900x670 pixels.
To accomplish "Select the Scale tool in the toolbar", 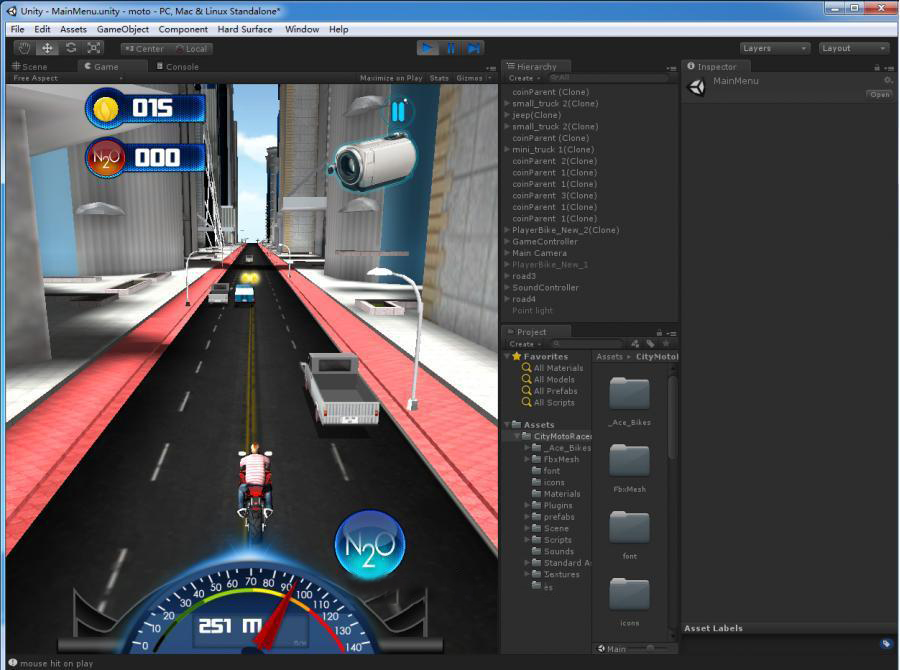I will (94, 48).
